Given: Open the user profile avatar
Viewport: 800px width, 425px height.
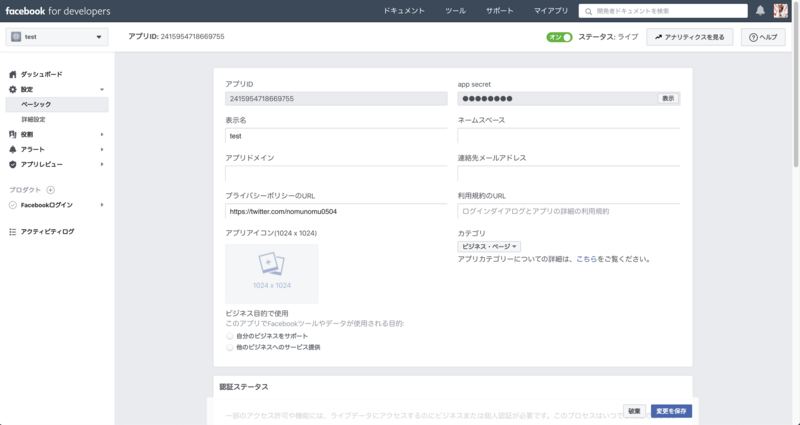Looking at the screenshot, I should [781, 11].
